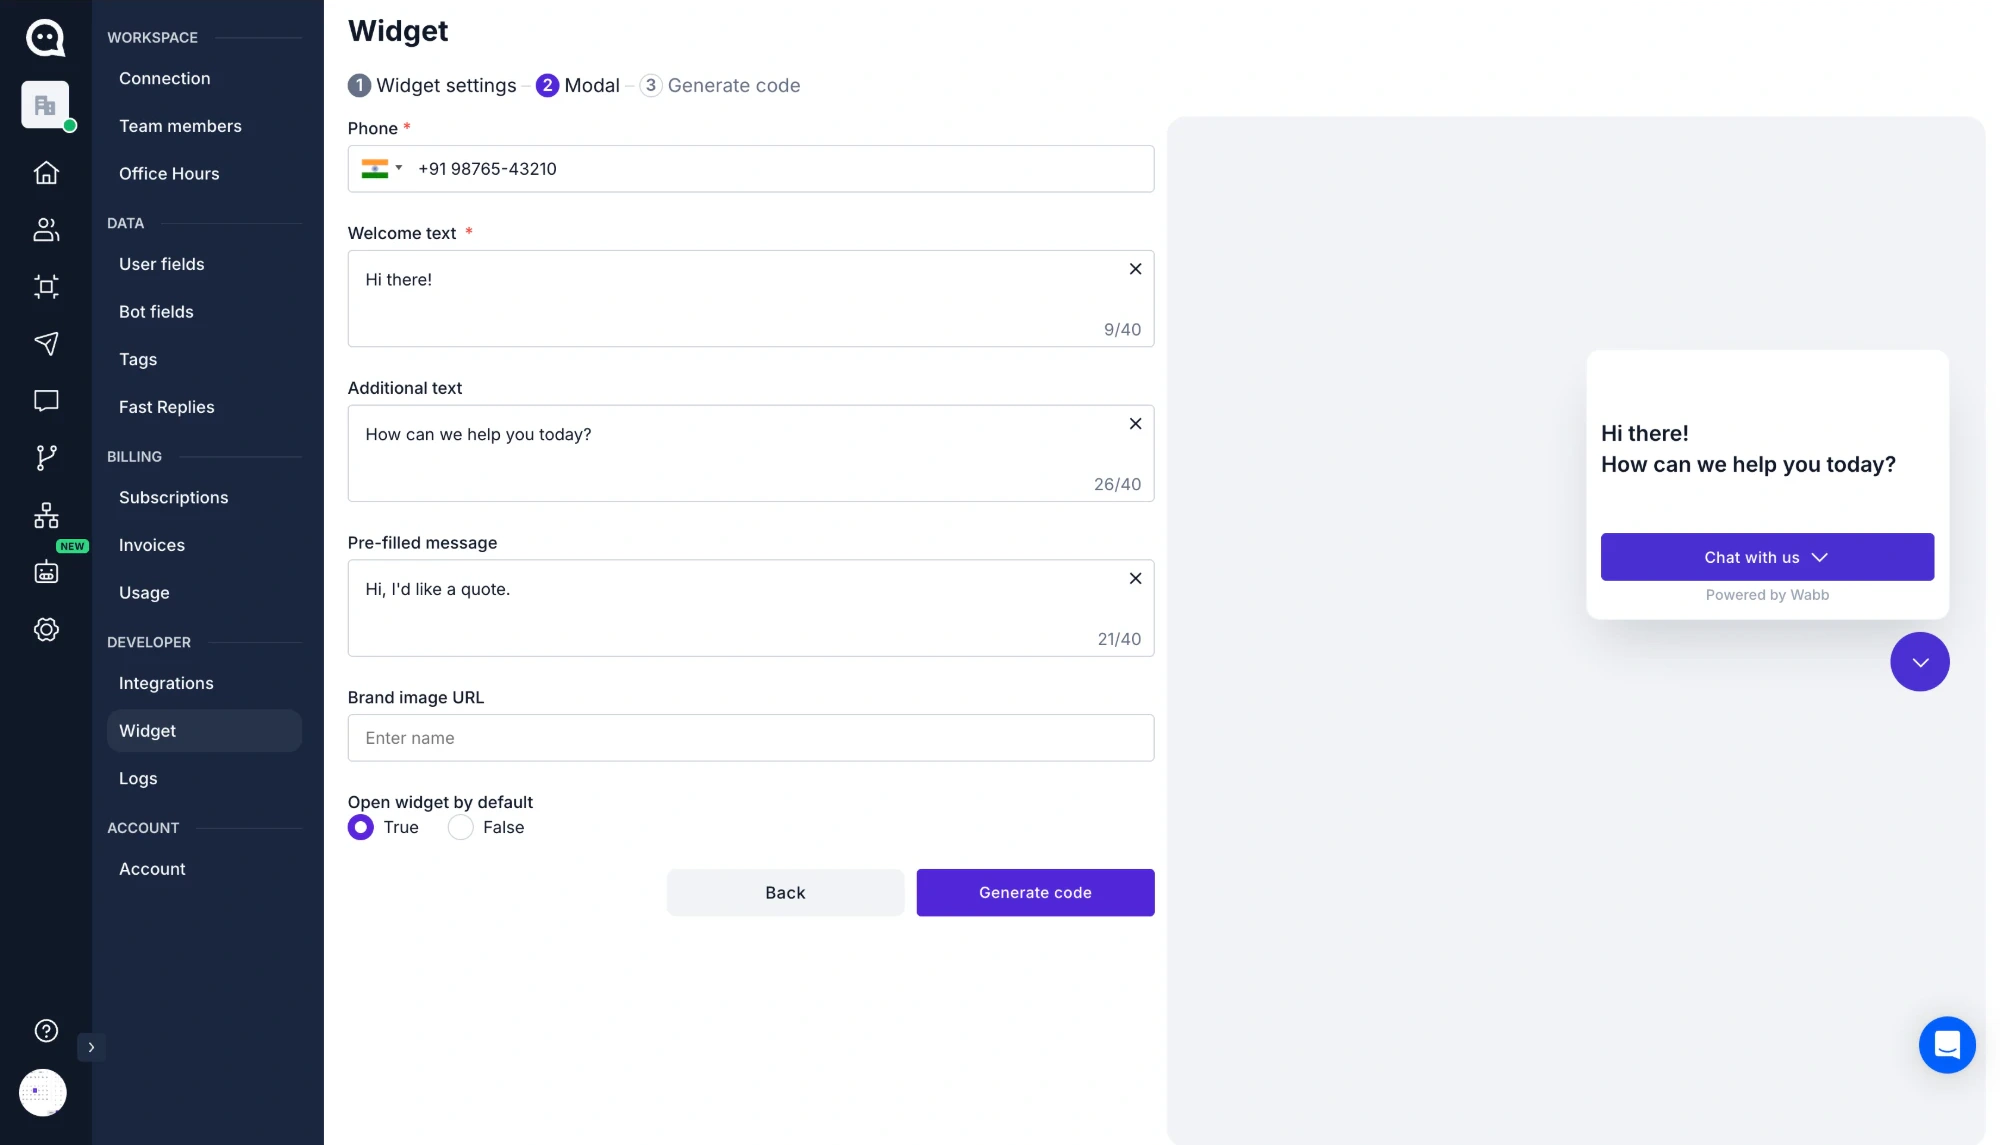Jump to step 3 Generate code
This screenshot has width=2000, height=1145.
point(720,86)
